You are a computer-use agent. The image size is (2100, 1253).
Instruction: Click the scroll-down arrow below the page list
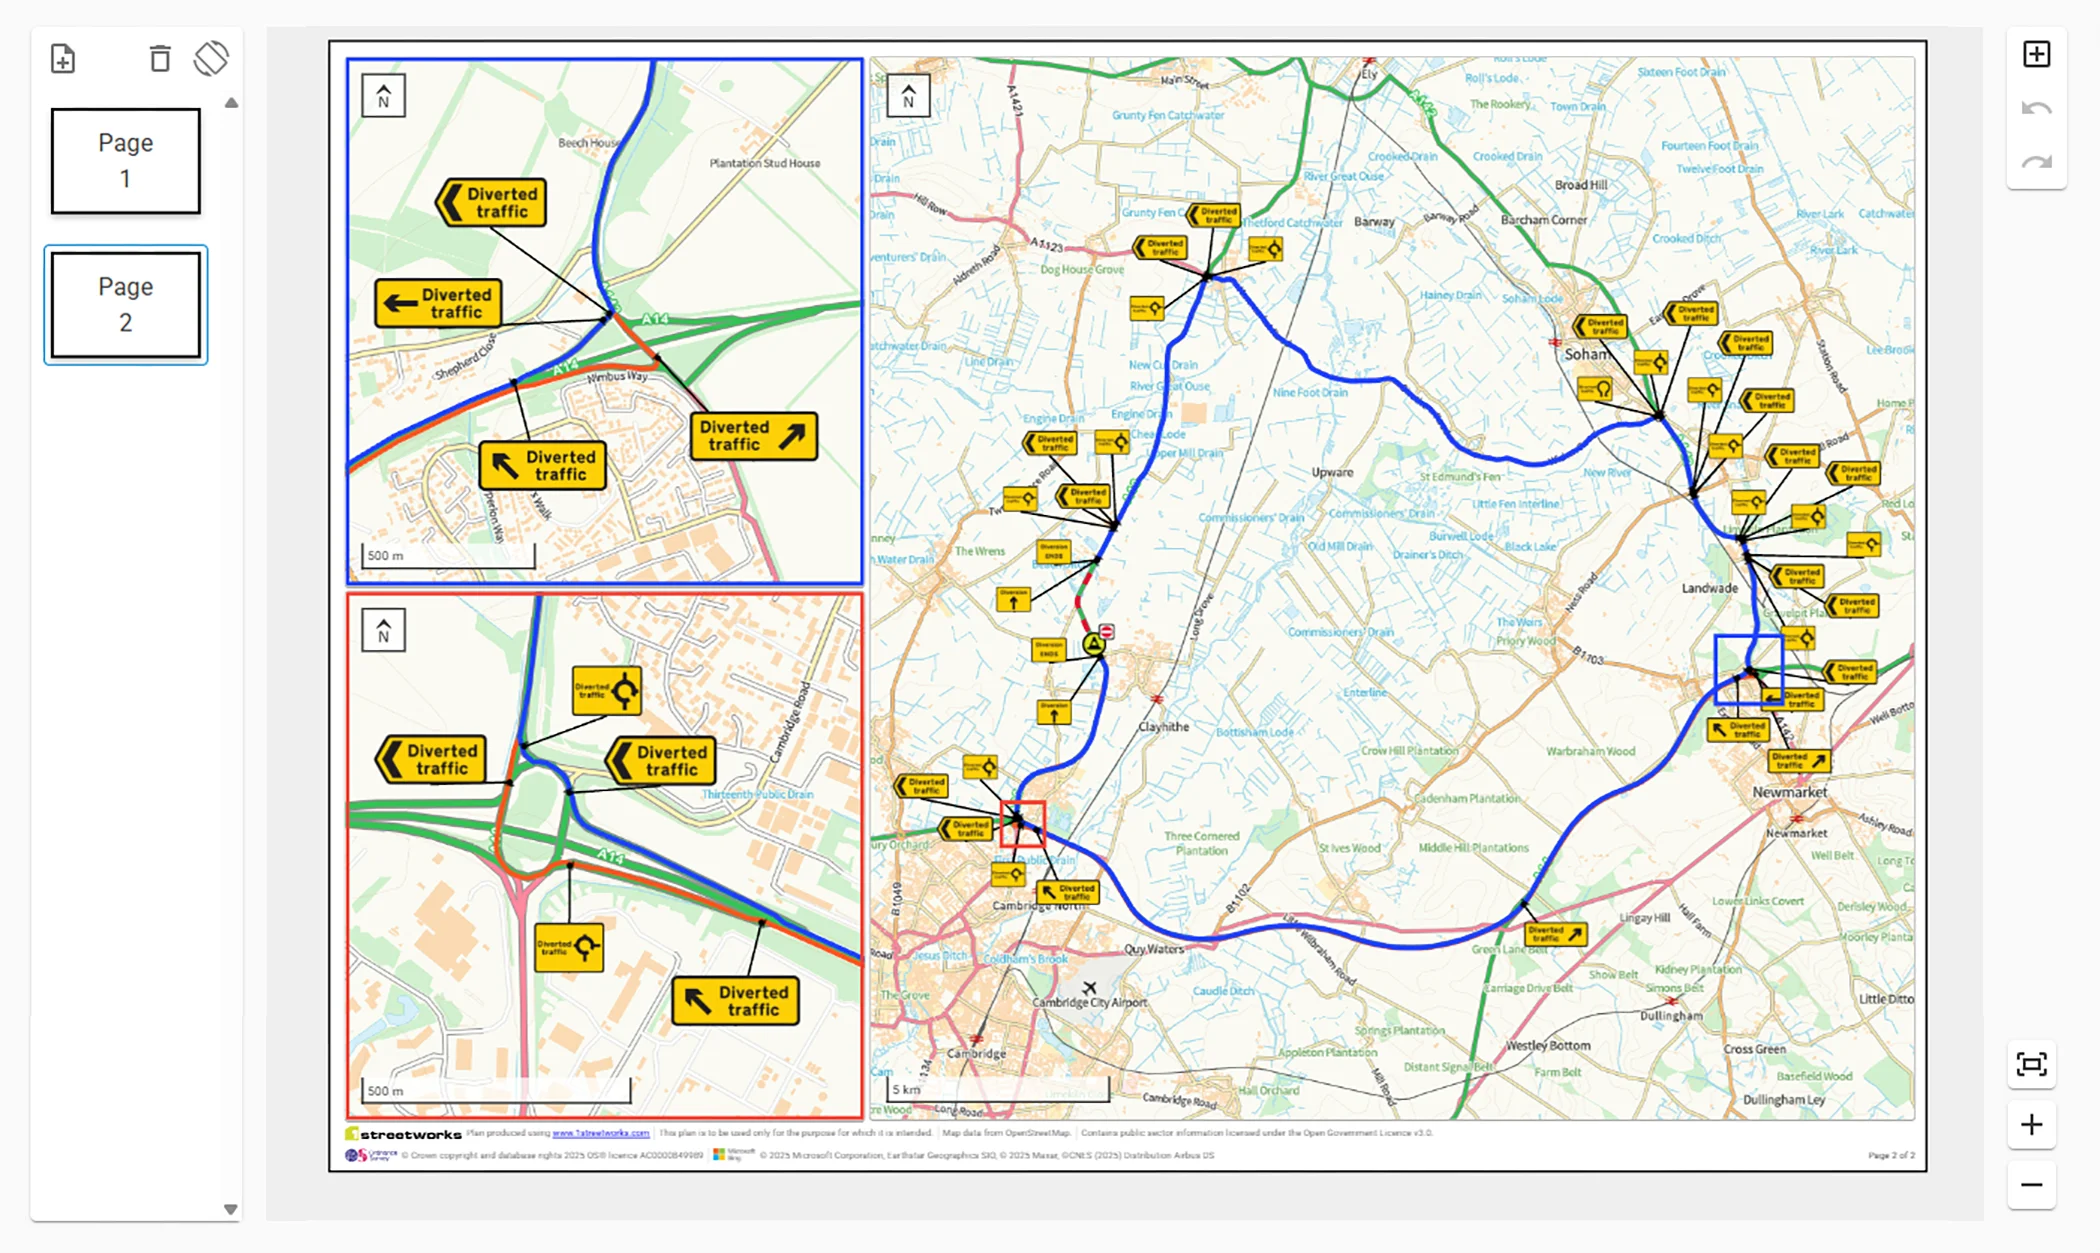click(x=232, y=1211)
